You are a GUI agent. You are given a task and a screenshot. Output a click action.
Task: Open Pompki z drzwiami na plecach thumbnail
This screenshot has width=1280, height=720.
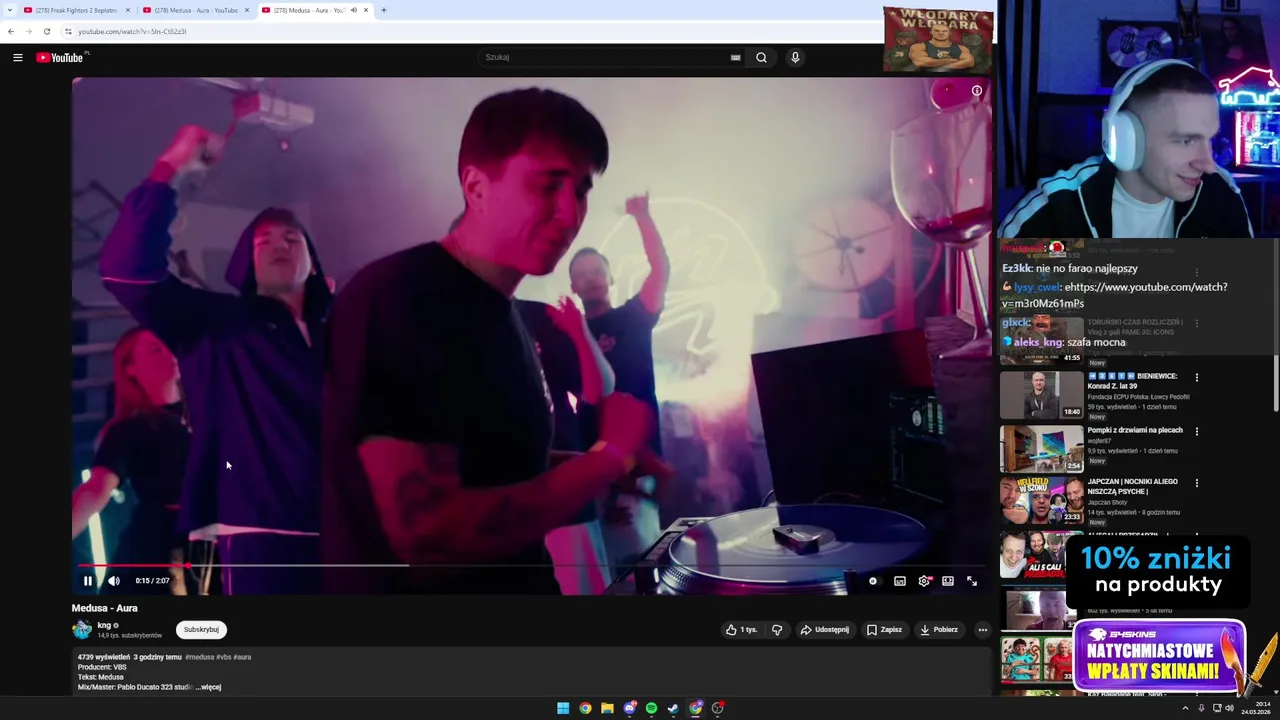coord(1041,449)
